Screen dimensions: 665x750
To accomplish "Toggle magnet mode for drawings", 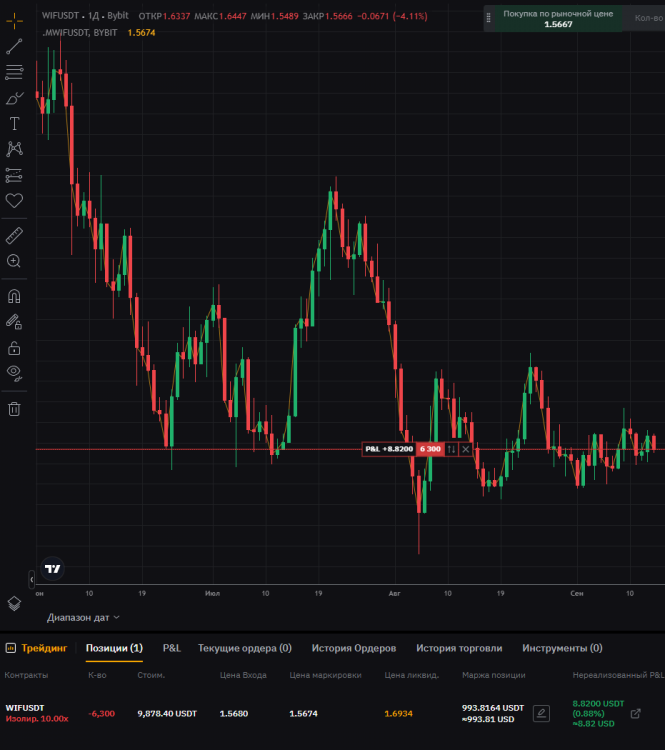I will pyautogui.click(x=14, y=297).
